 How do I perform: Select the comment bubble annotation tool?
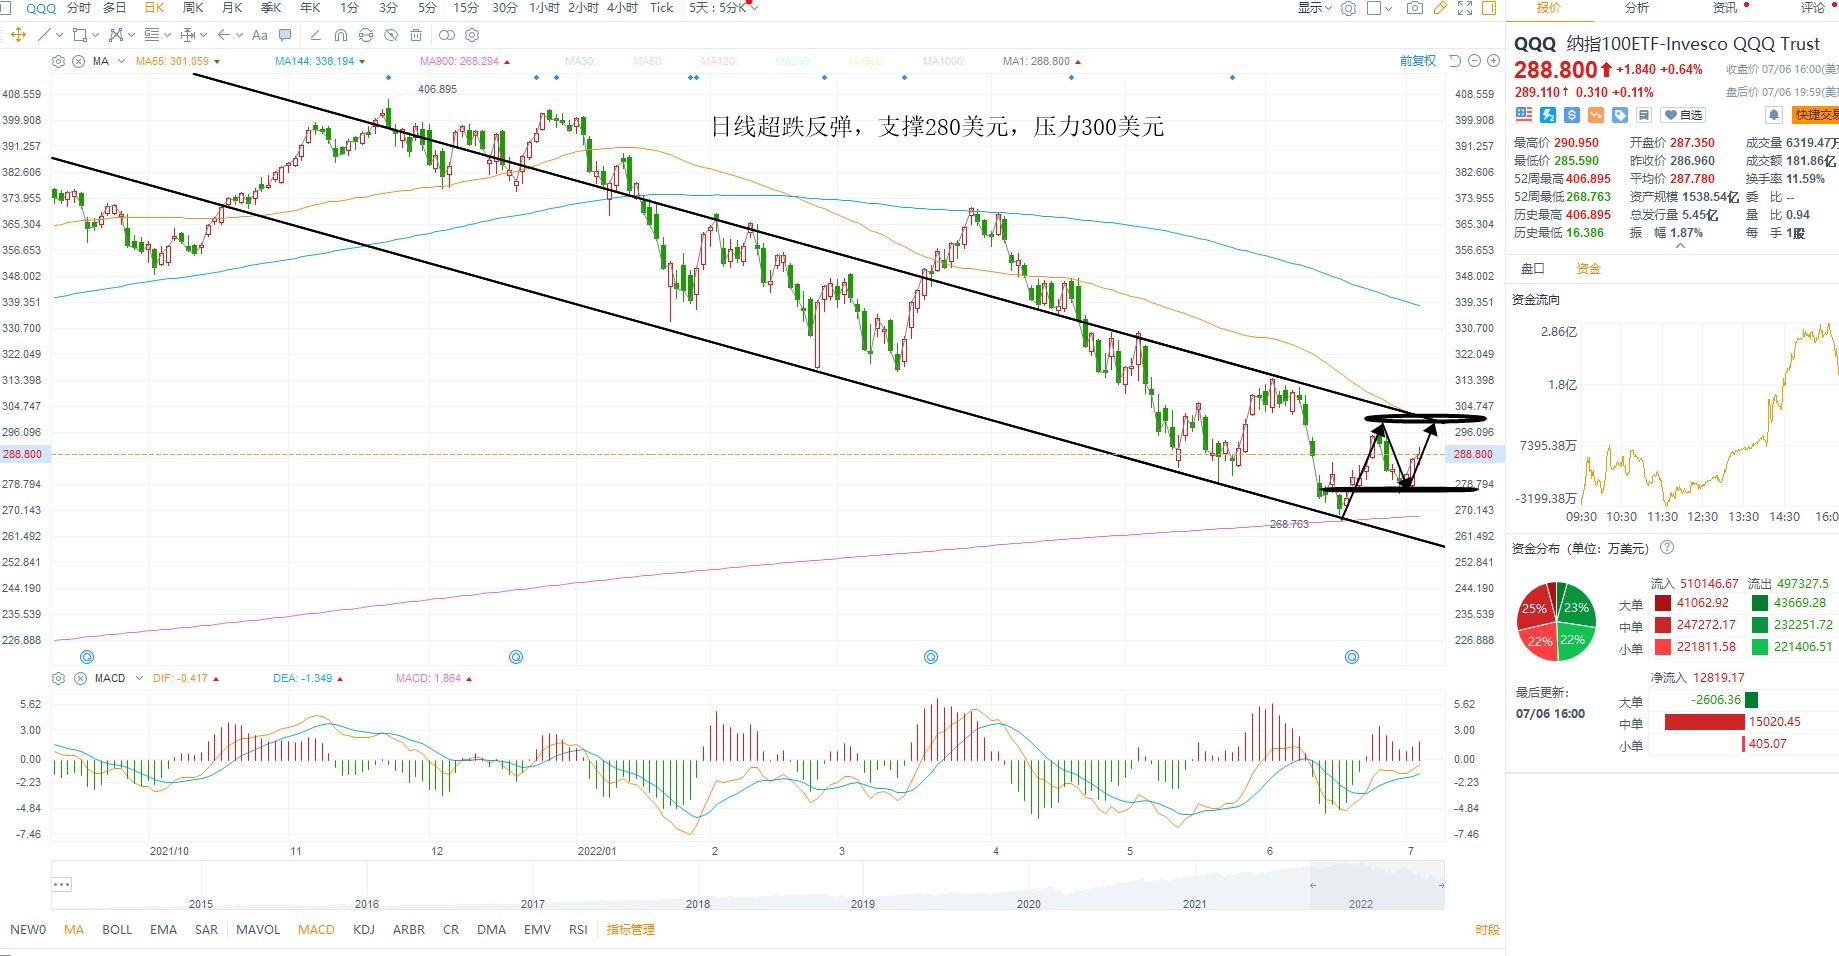point(285,35)
